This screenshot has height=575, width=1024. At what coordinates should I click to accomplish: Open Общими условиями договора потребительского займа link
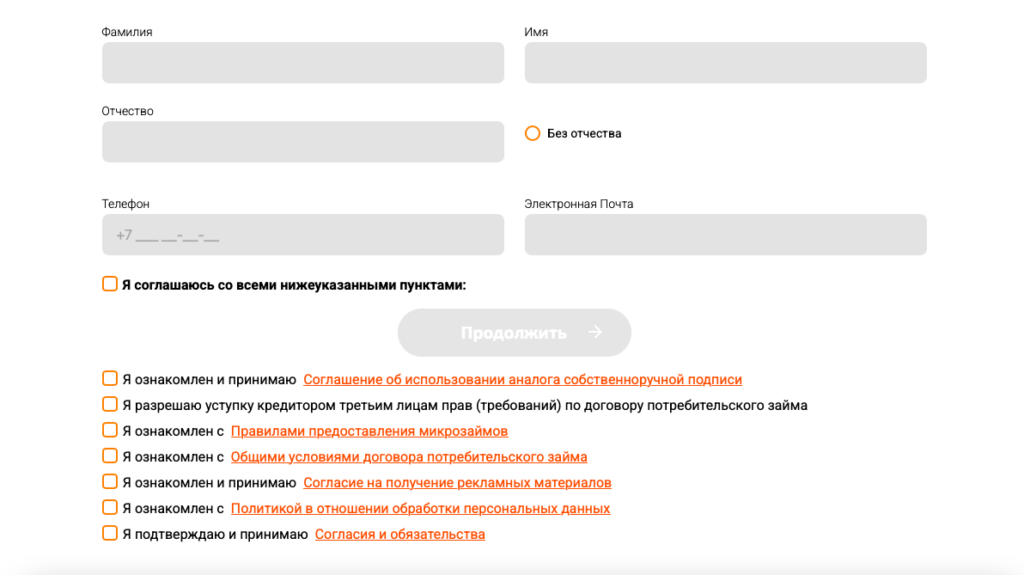click(x=409, y=457)
